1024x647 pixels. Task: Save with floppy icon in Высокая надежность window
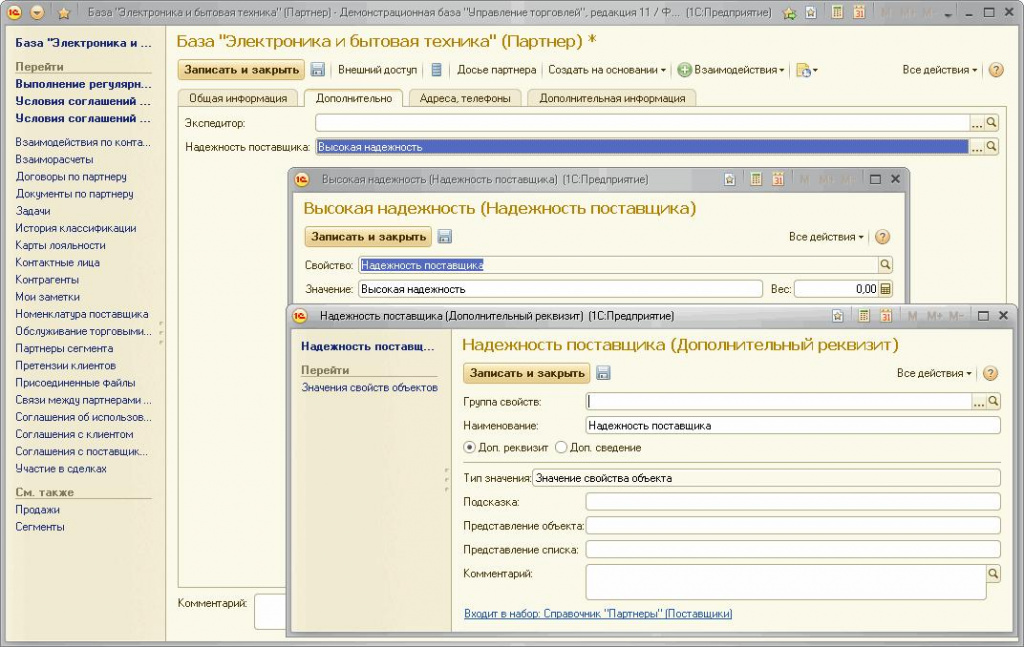click(445, 237)
